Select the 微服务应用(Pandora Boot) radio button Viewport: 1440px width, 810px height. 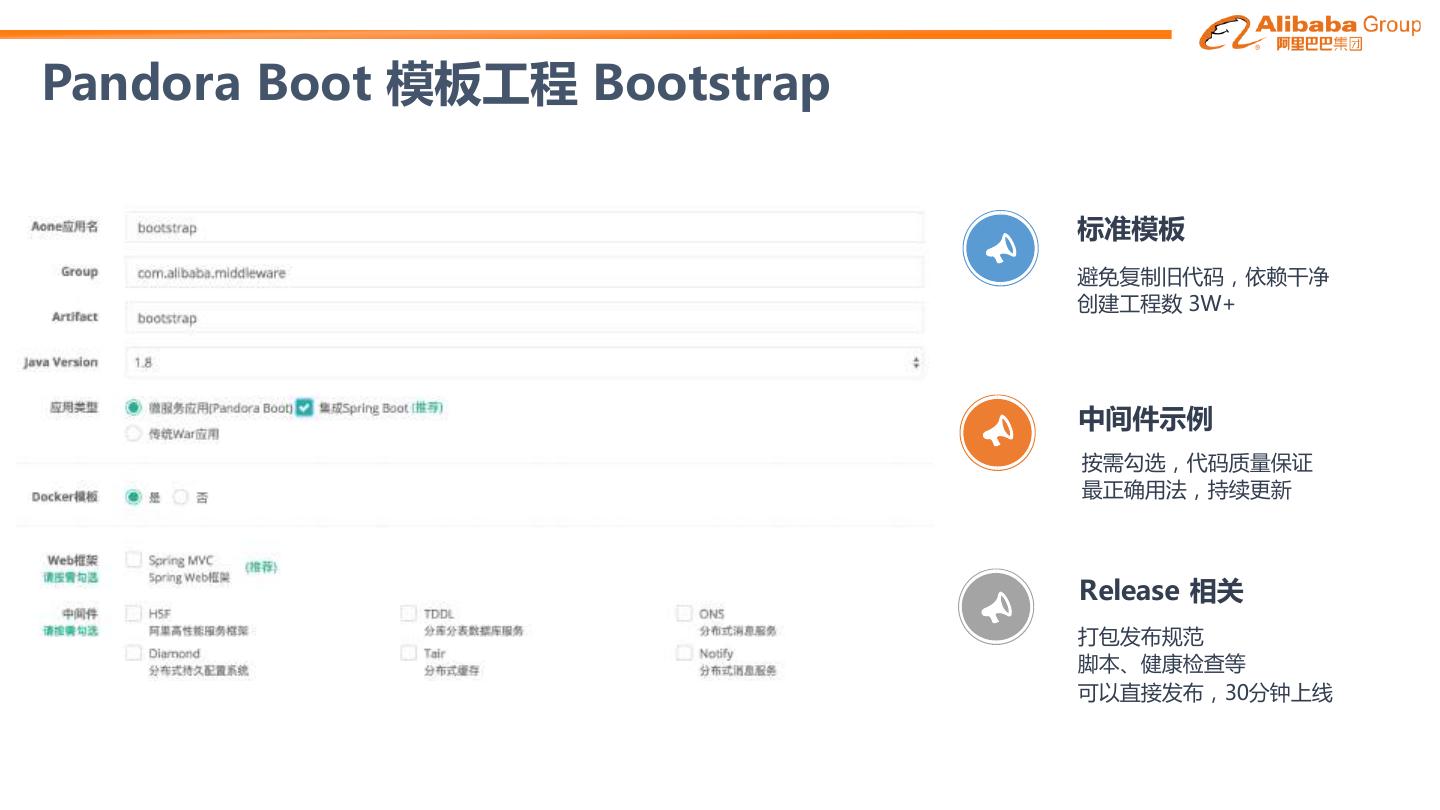[134, 408]
